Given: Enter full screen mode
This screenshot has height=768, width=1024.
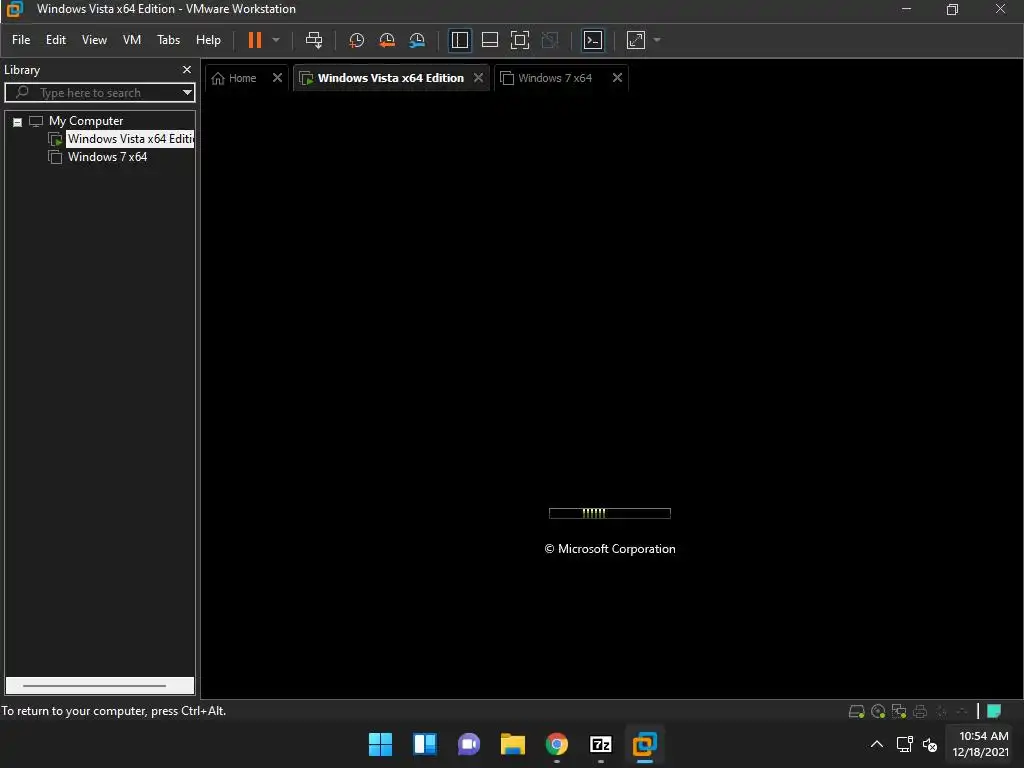Looking at the screenshot, I should tap(520, 40).
